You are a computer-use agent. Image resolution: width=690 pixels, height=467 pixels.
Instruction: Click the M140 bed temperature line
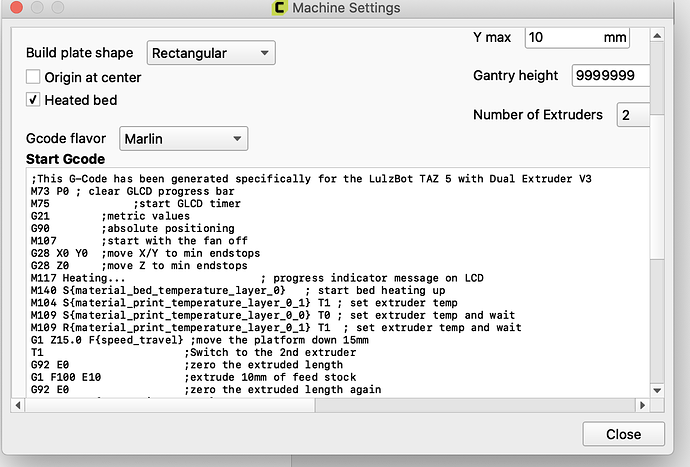pos(238,290)
